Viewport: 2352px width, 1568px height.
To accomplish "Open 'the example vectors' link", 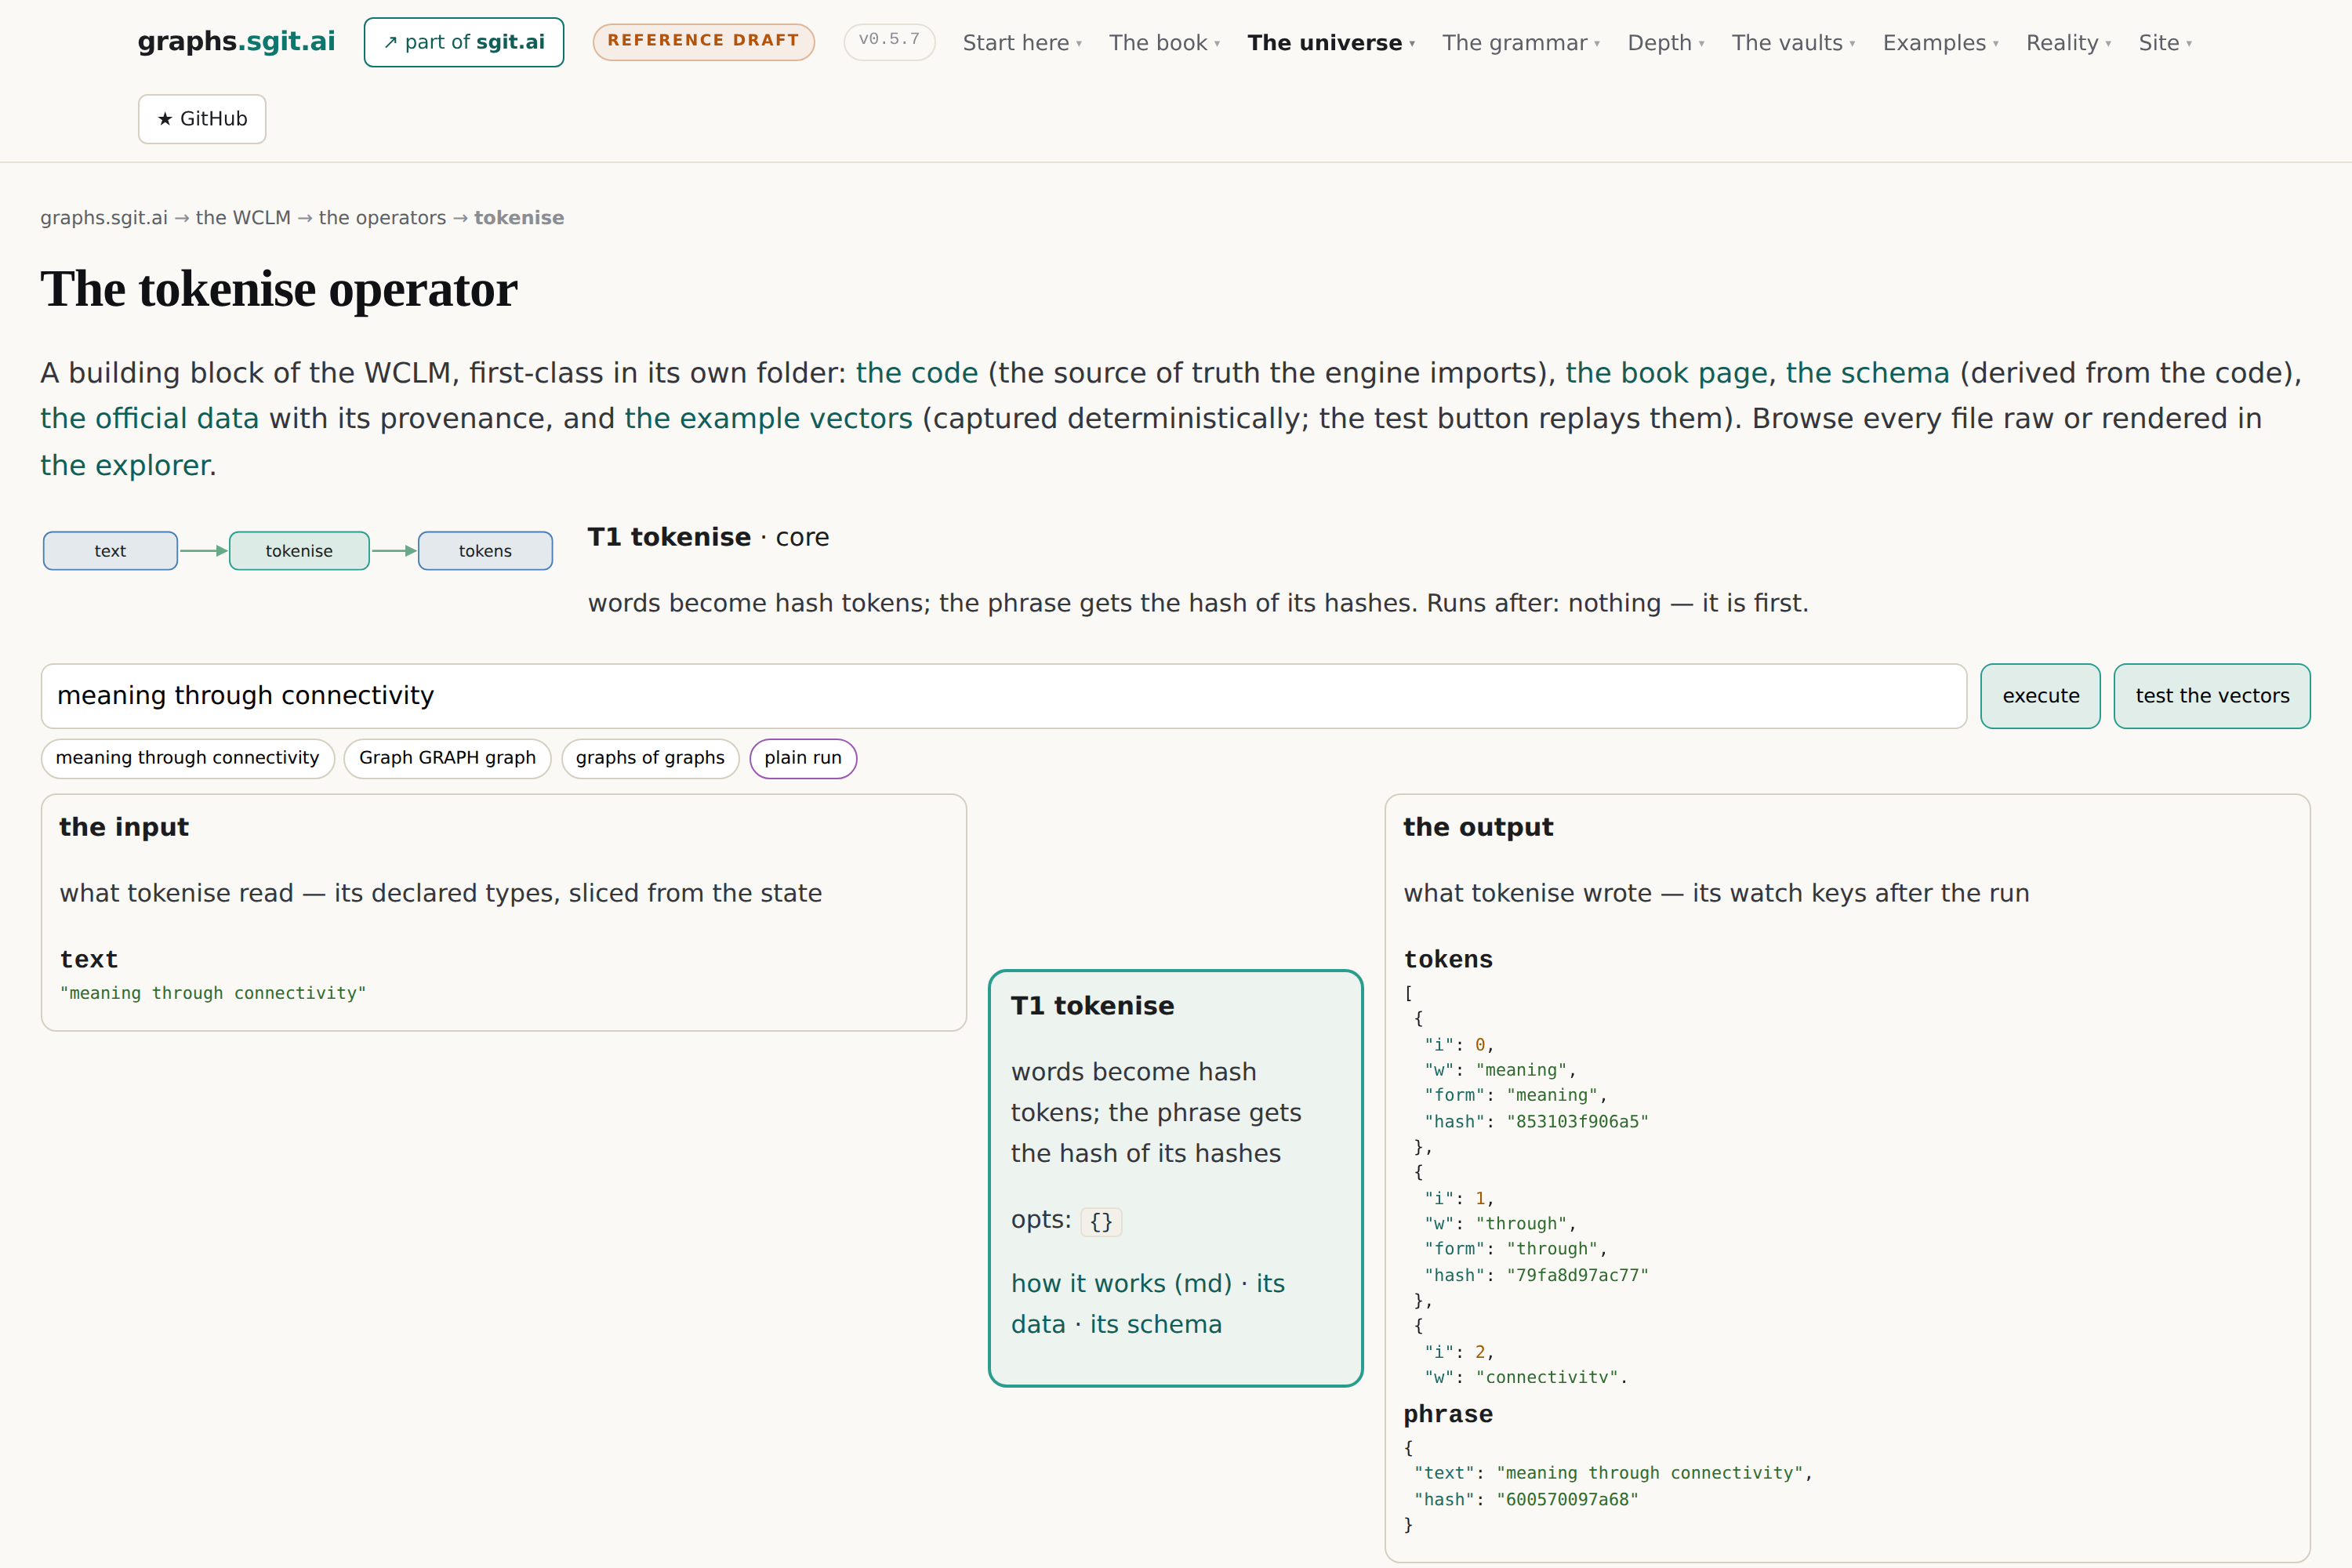I will tap(768, 419).
